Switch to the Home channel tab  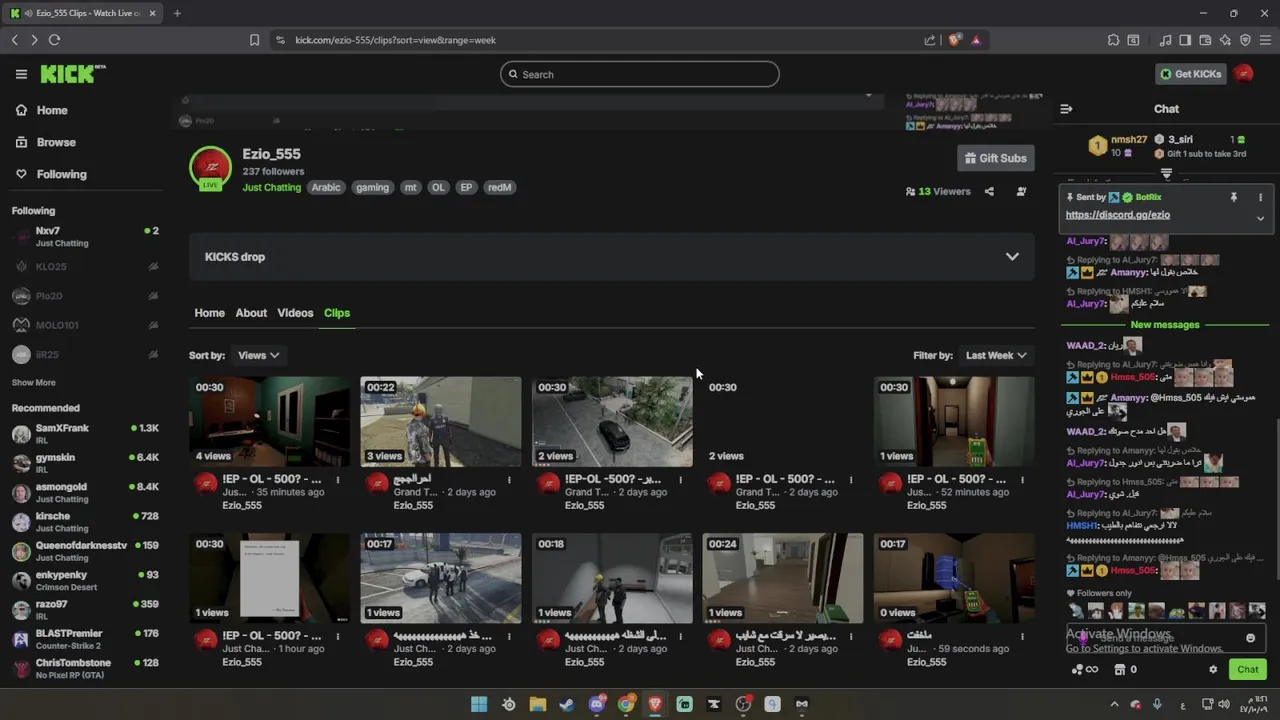pyautogui.click(x=209, y=313)
